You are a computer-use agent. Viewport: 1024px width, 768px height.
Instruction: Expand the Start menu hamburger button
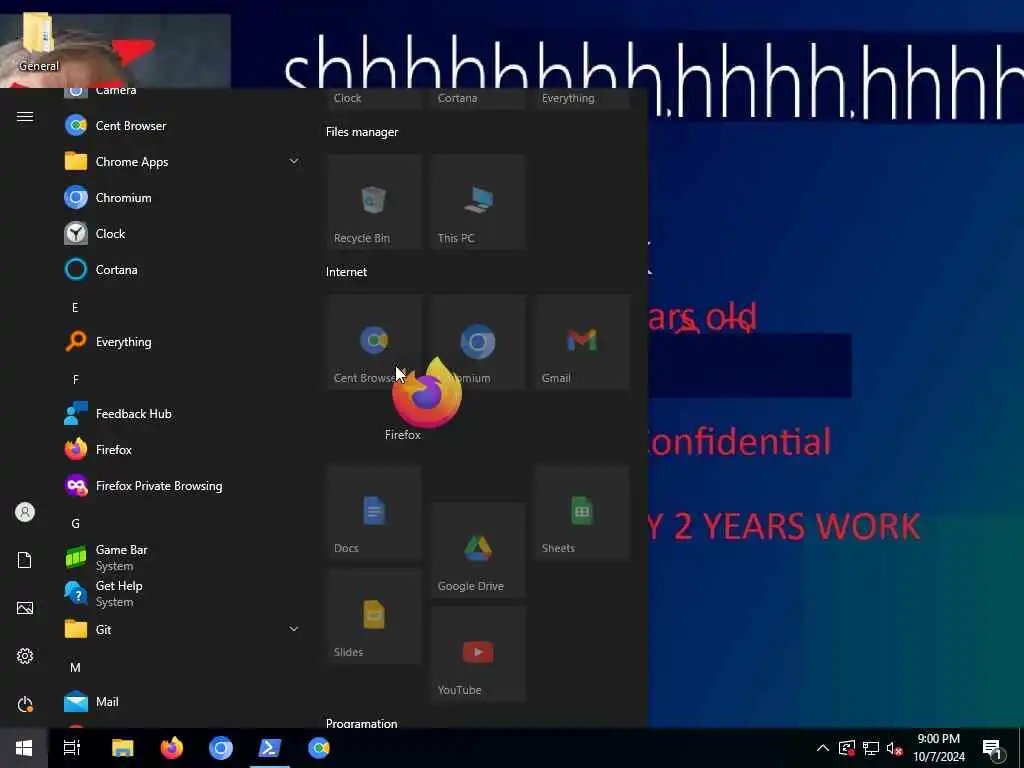tap(25, 116)
